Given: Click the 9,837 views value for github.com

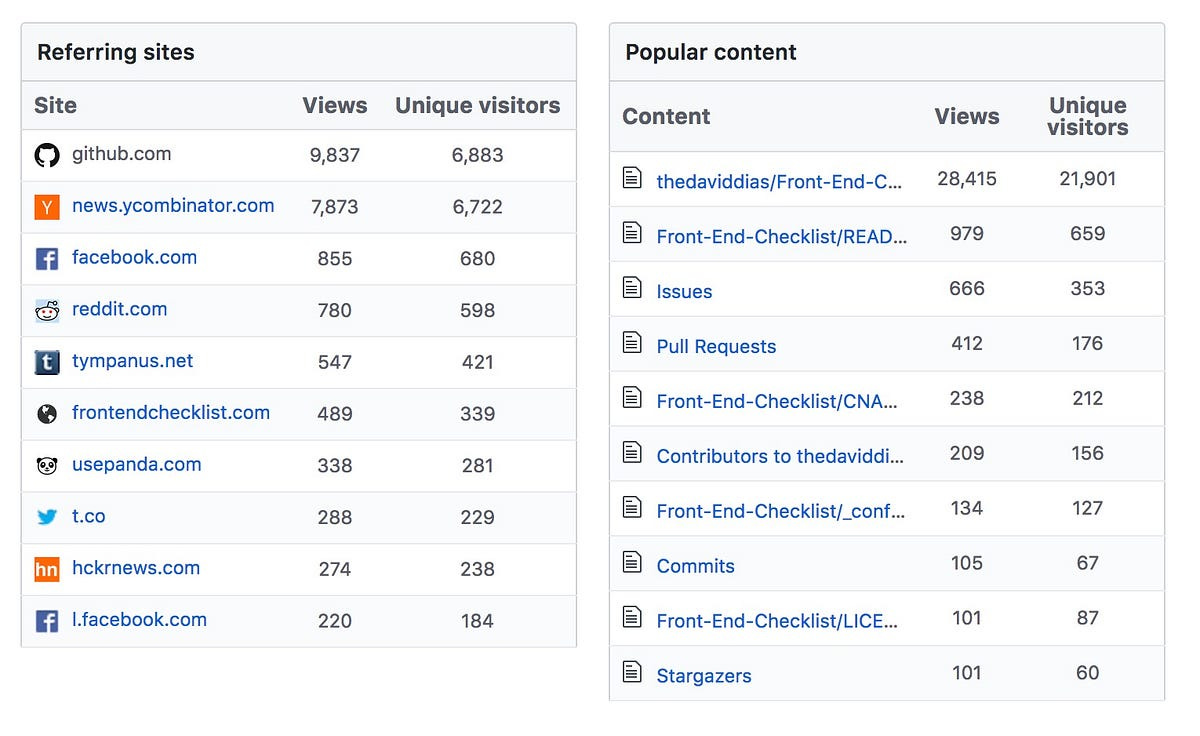Looking at the screenshot, I should pos(335,155).
